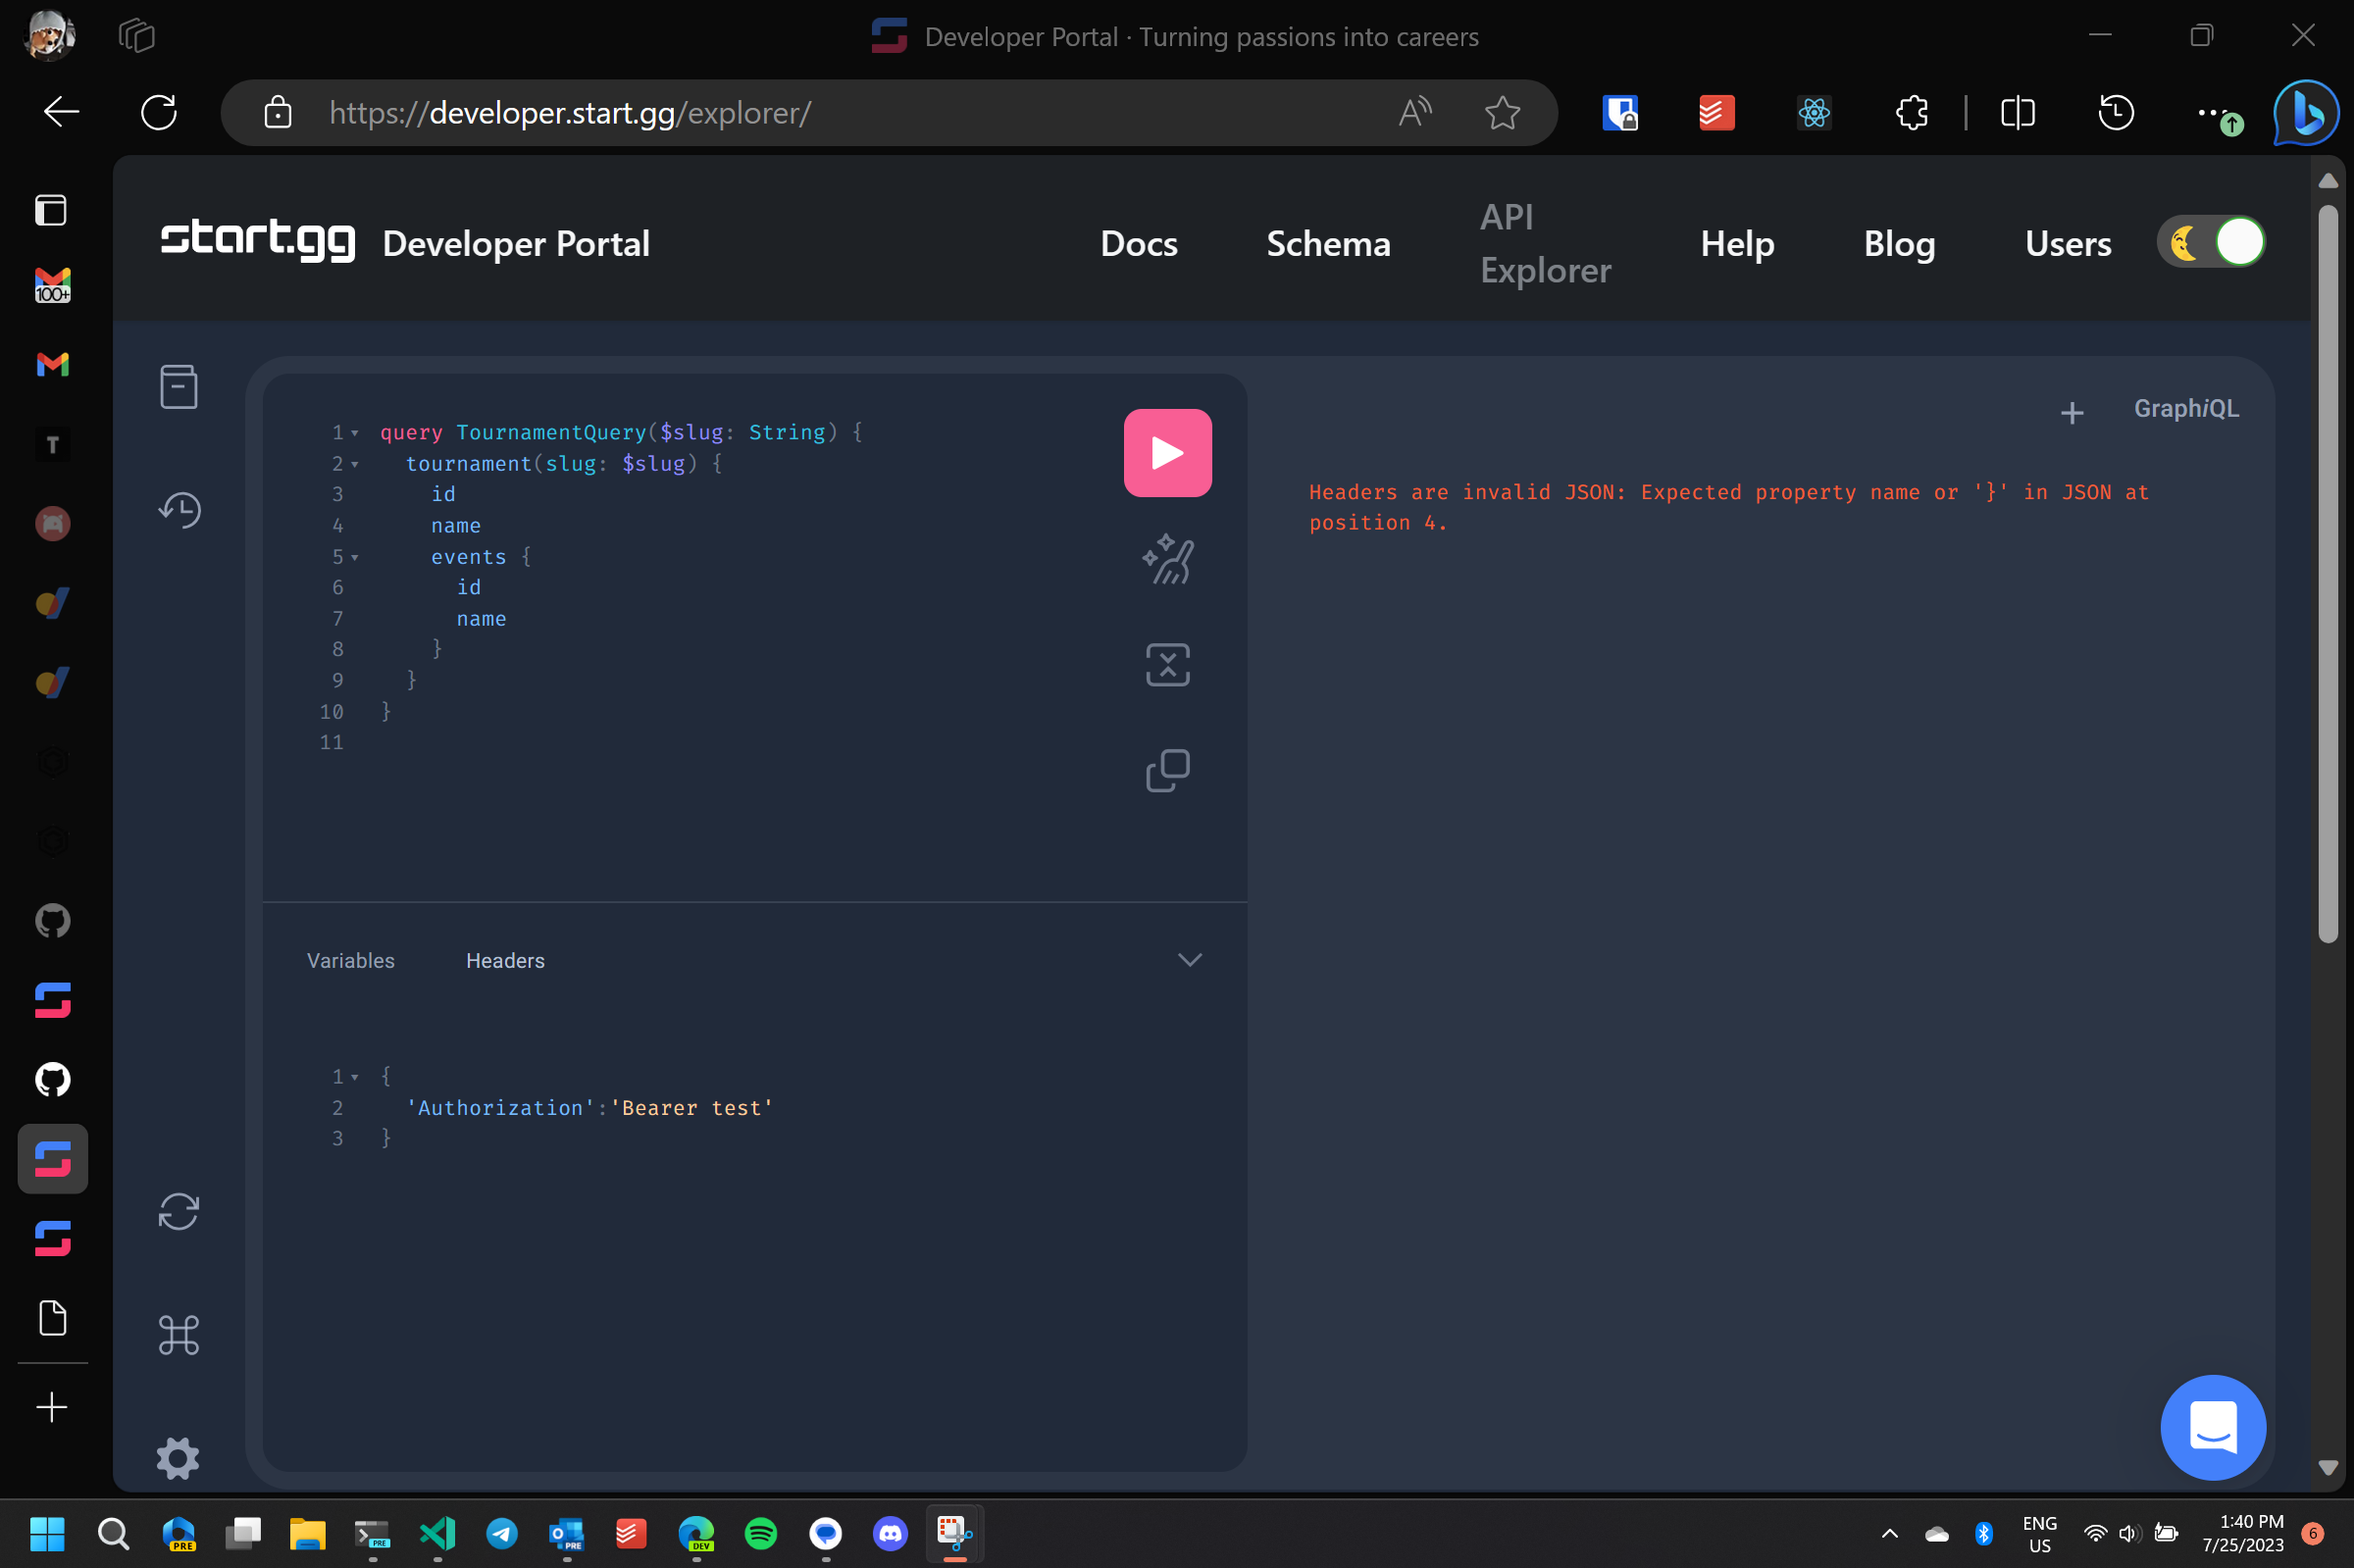Open the Schema page in the navbar
Screen dimensions: 2354x1568
pyautogui.click(x=1328, y=243)
